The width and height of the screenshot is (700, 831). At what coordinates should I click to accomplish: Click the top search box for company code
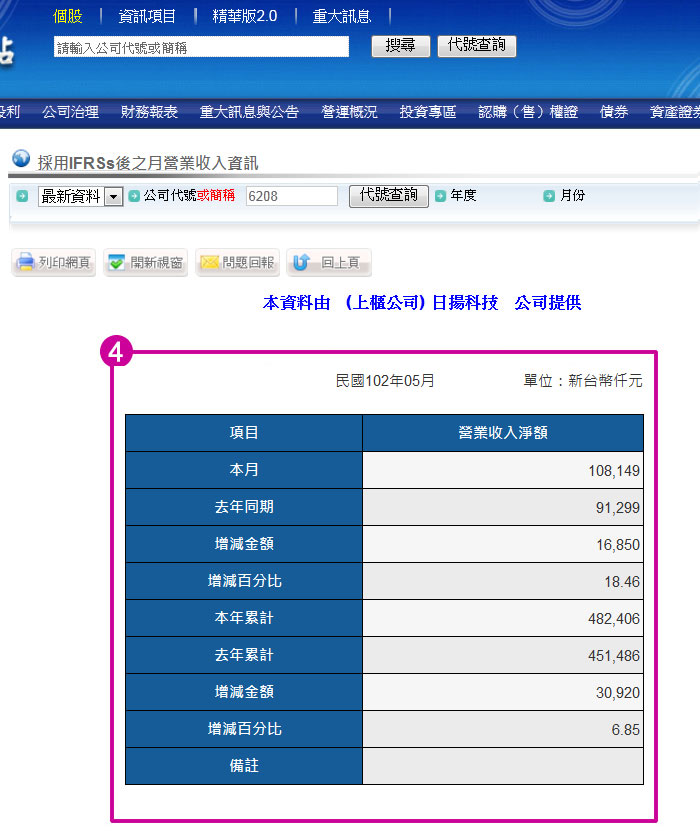201,47
